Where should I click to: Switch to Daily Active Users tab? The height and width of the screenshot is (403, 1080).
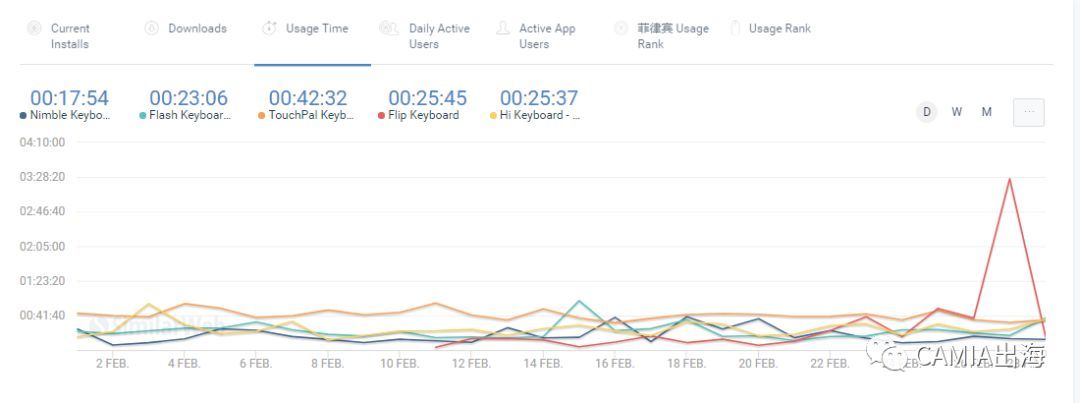(439, 36)
